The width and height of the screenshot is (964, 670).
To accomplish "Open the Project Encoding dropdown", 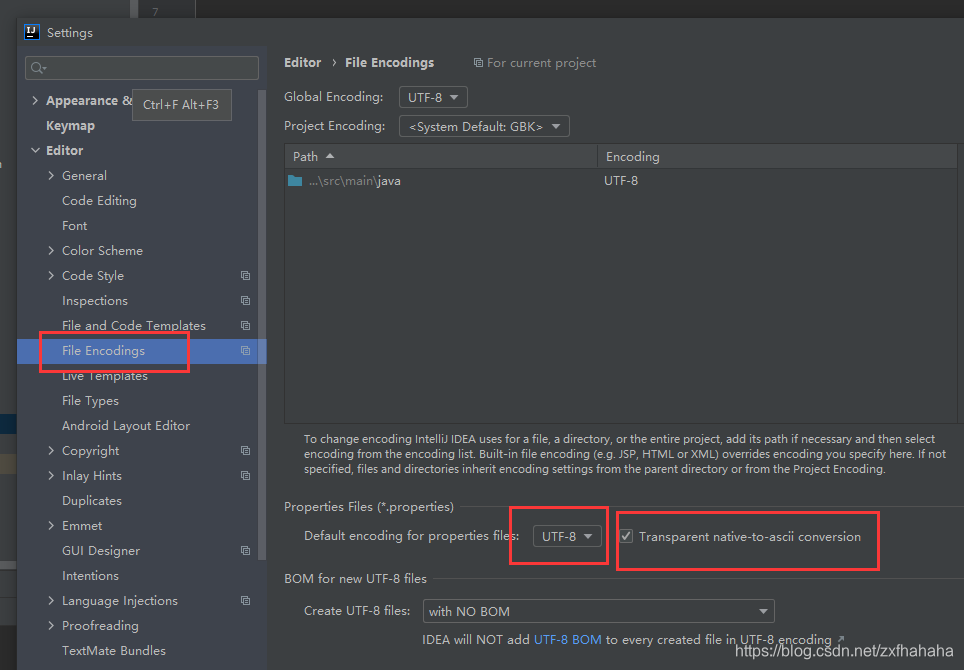I will (x=484, y=127).
